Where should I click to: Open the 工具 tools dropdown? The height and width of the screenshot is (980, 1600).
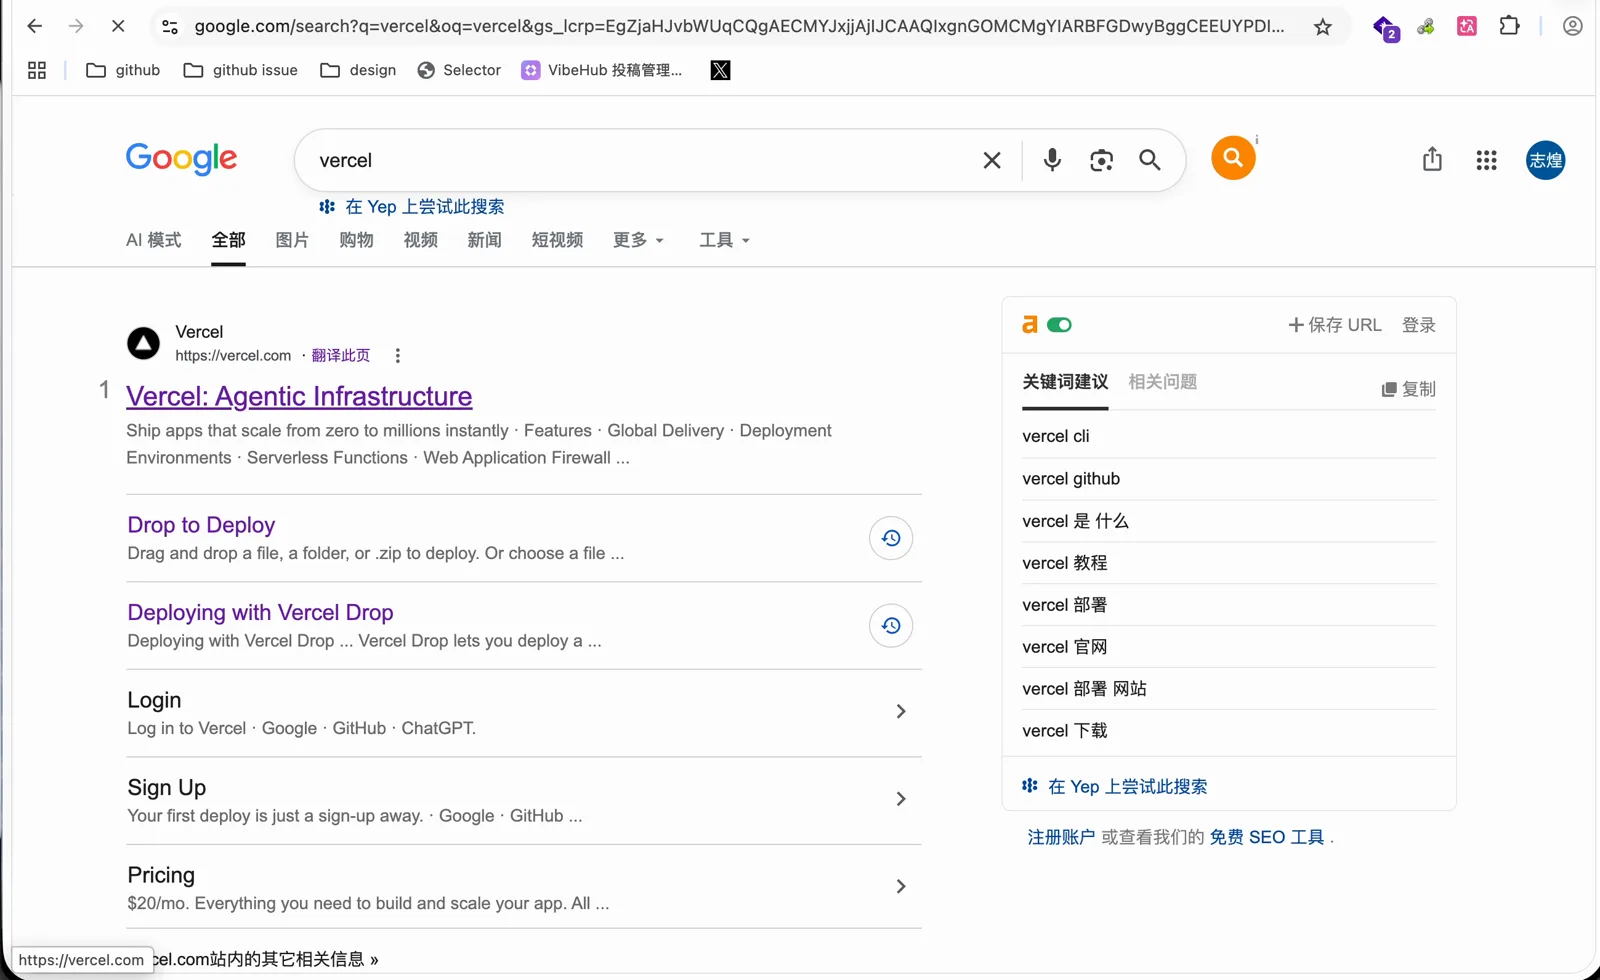(x=724, y=240)
